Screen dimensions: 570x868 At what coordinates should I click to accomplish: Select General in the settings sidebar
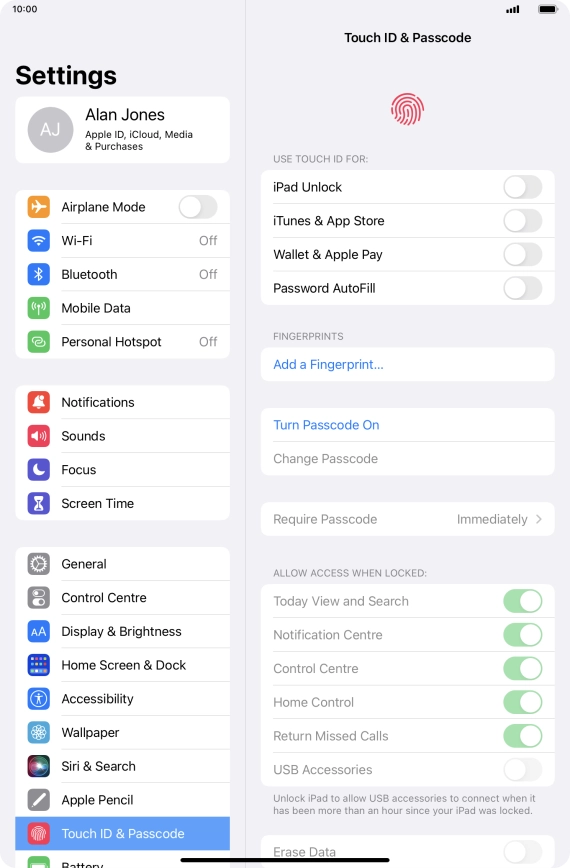tap(122, 564)
